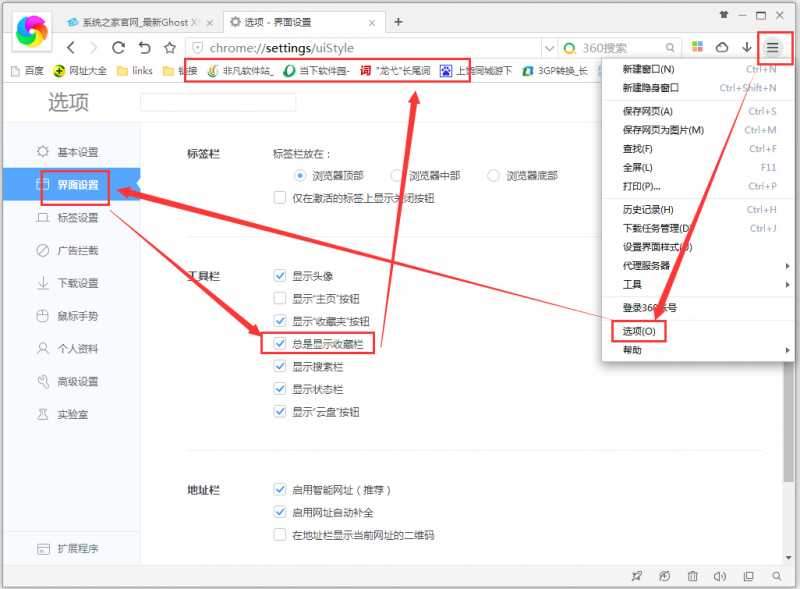The width and height of the screenshot is (800, 589).
Task: Disable 显示搜索栏 checkbox
Action: [280, 365]
